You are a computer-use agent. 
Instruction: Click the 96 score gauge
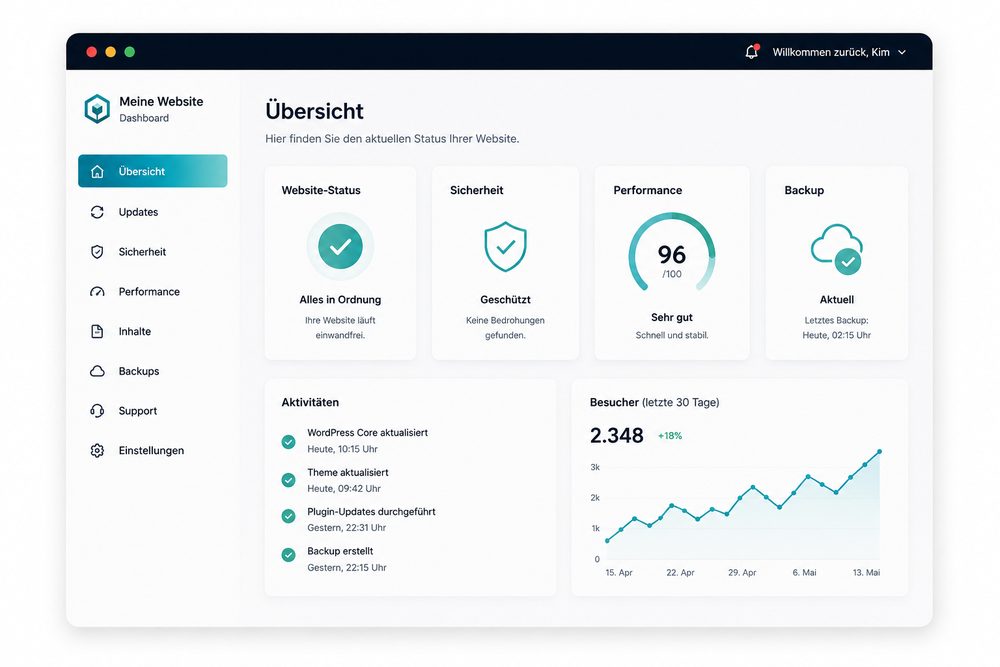point(672,253)
